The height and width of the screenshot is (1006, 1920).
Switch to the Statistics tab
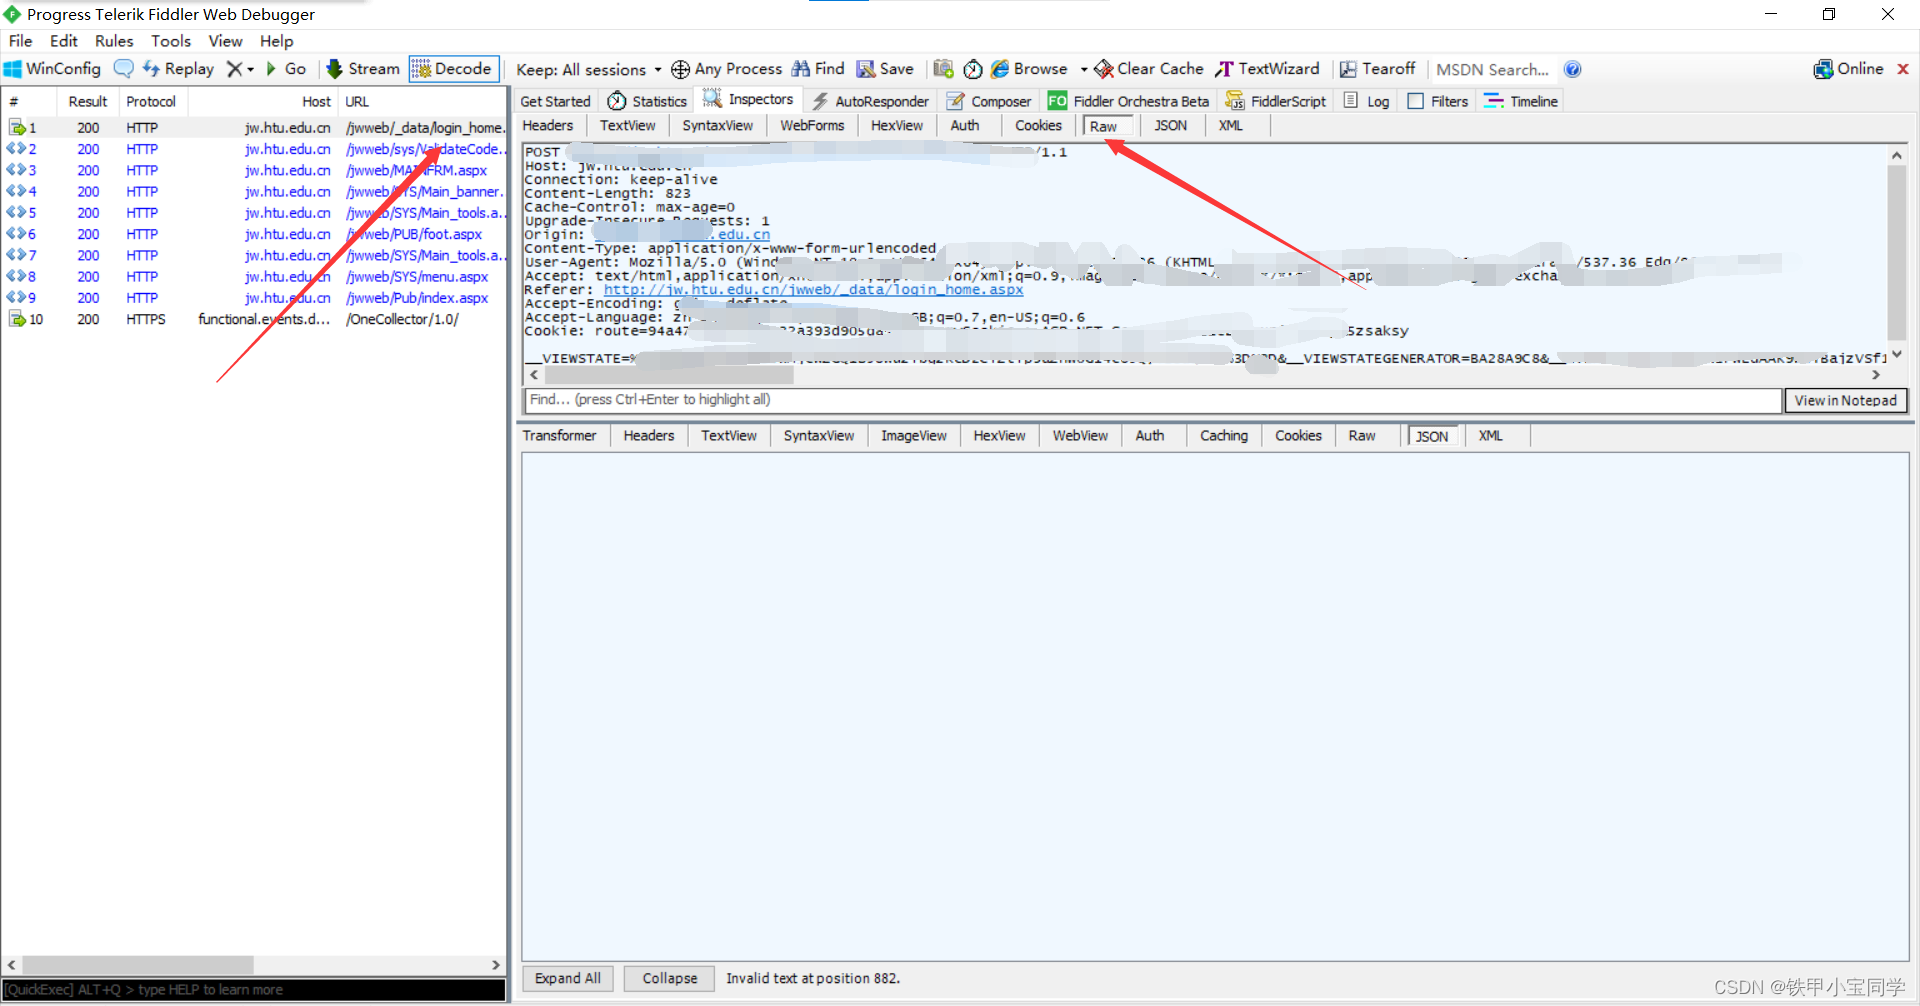[647, 101]
